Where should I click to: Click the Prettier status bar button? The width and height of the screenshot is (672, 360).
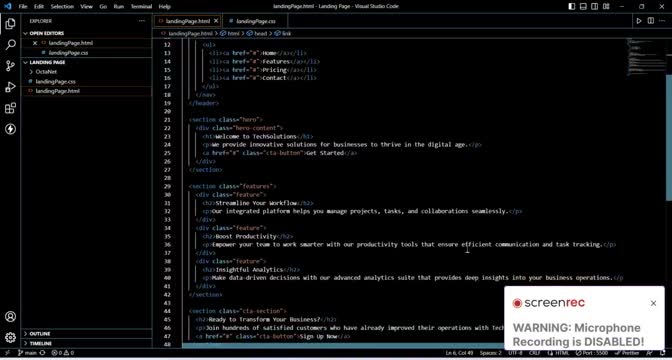tap(627, 353)
